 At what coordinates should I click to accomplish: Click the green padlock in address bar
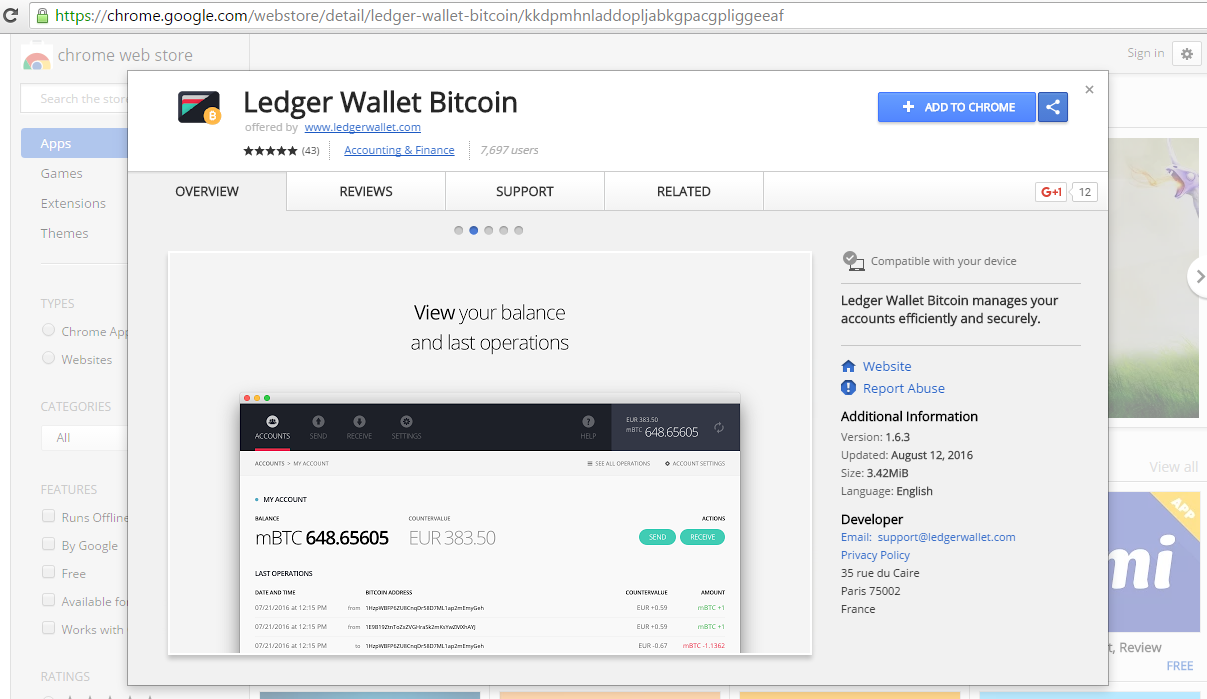click(x=43, y=16)
